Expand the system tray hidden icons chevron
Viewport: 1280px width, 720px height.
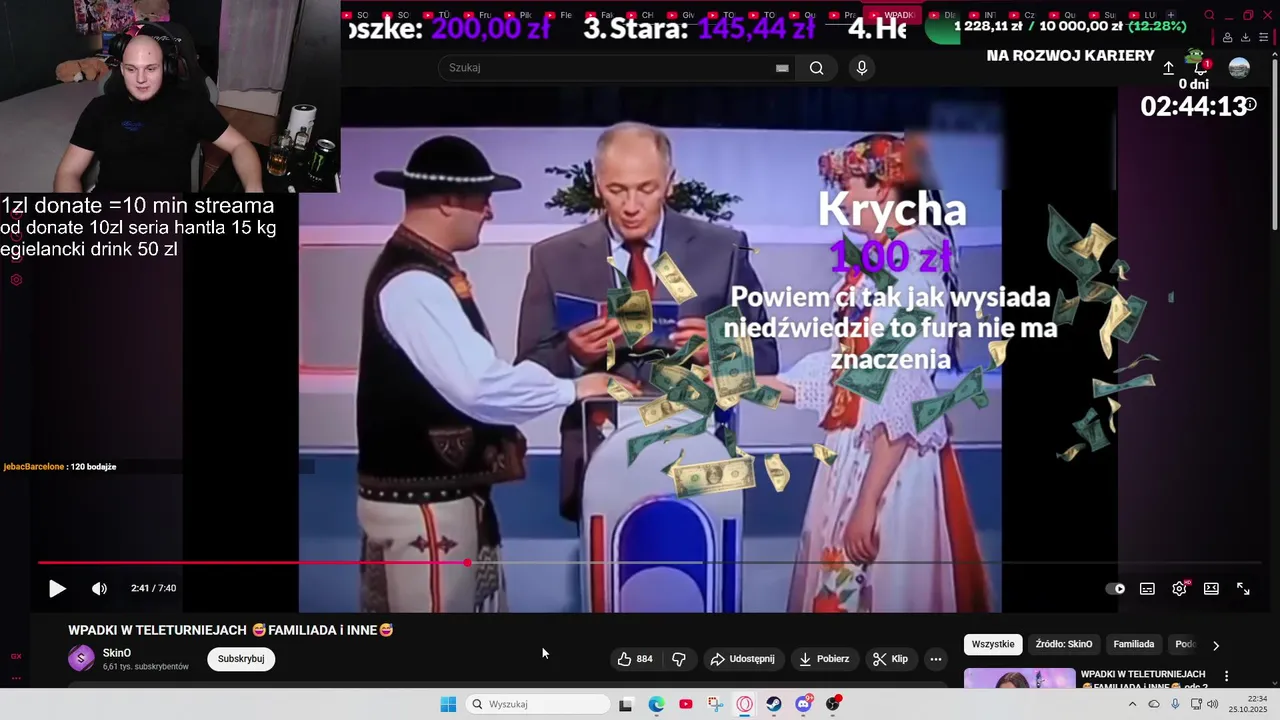pos(1132,704)
